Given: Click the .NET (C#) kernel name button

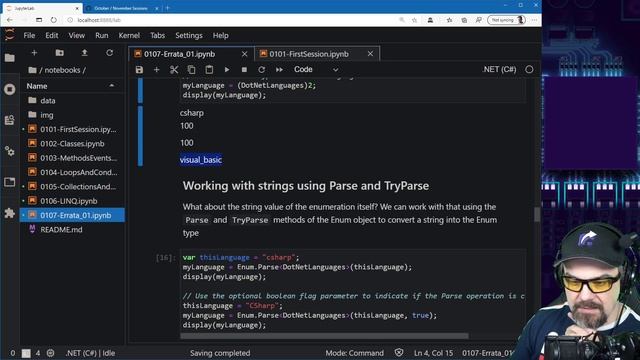Looking at the screenshot, I should [499, 69].
